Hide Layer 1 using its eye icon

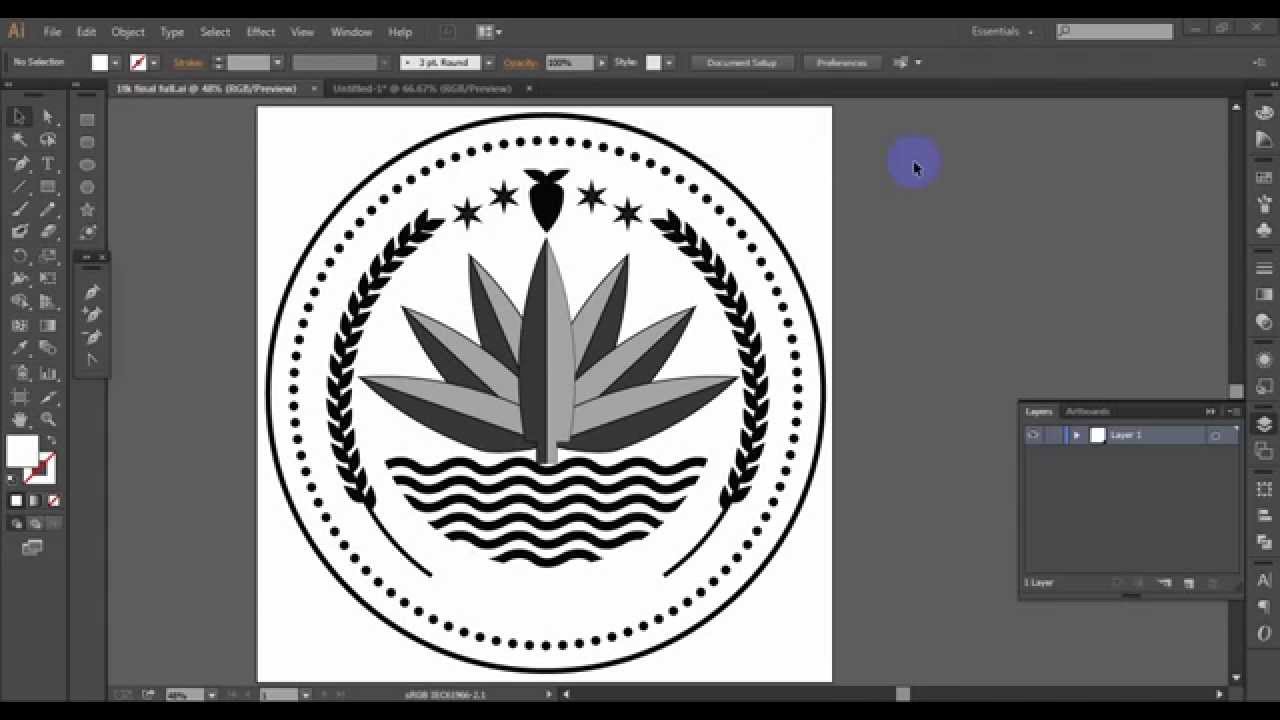tap(1034, 435)
